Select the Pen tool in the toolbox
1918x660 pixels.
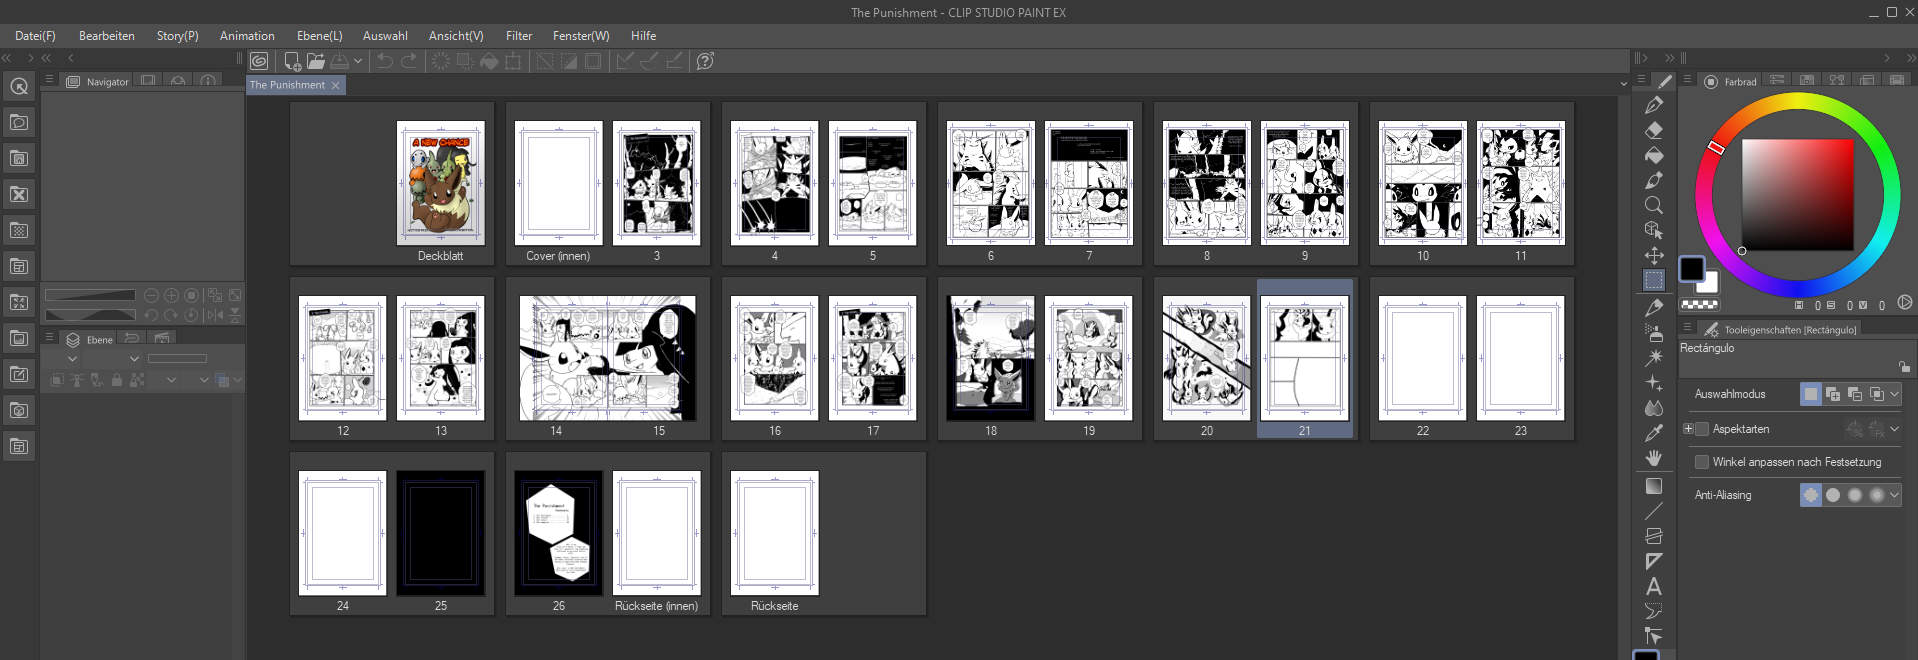1654,105
